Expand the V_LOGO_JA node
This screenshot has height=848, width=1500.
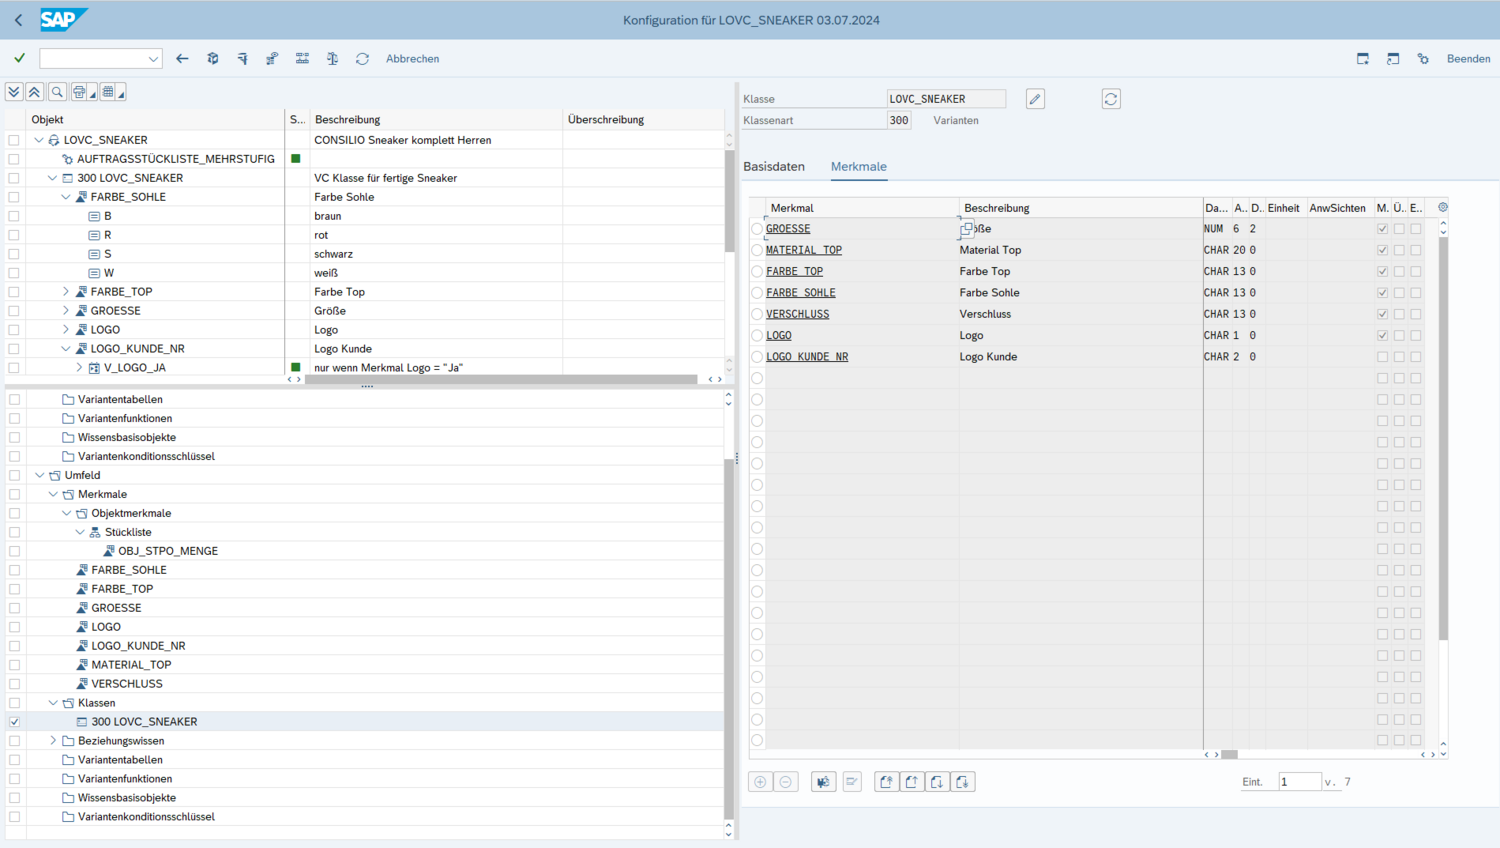79,368
